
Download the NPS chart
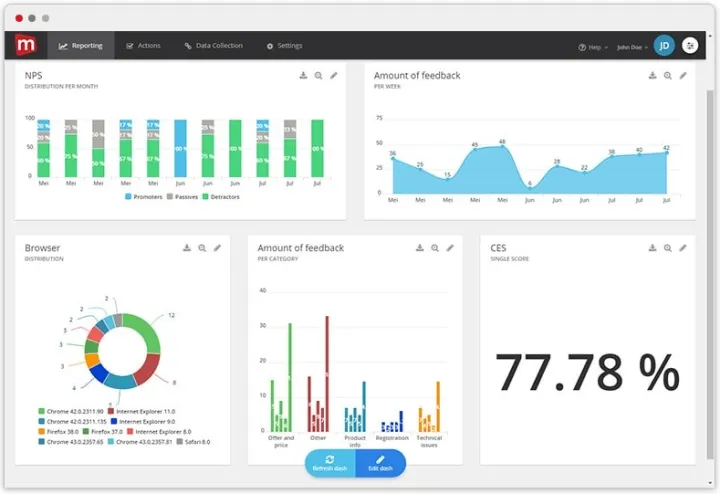[303, 76]
